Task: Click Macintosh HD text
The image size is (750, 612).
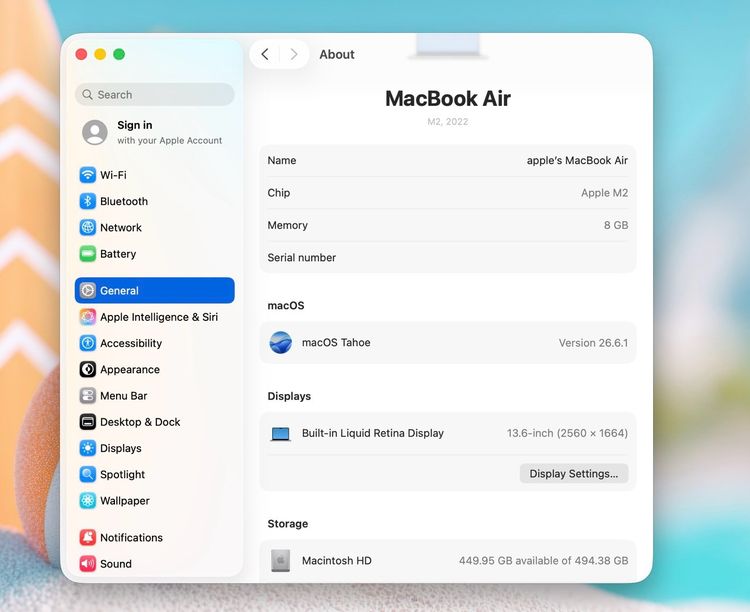Action: (x=337, y=561)
